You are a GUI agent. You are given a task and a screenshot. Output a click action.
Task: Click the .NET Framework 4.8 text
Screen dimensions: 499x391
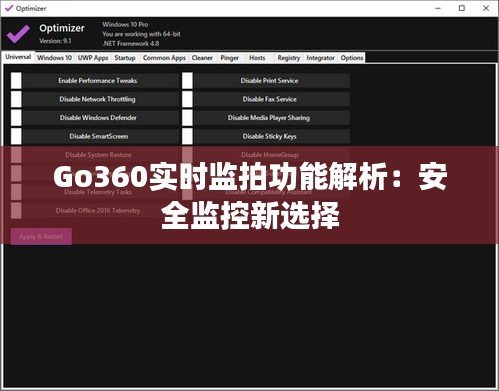pyautogui.click(x=131, y=43)
